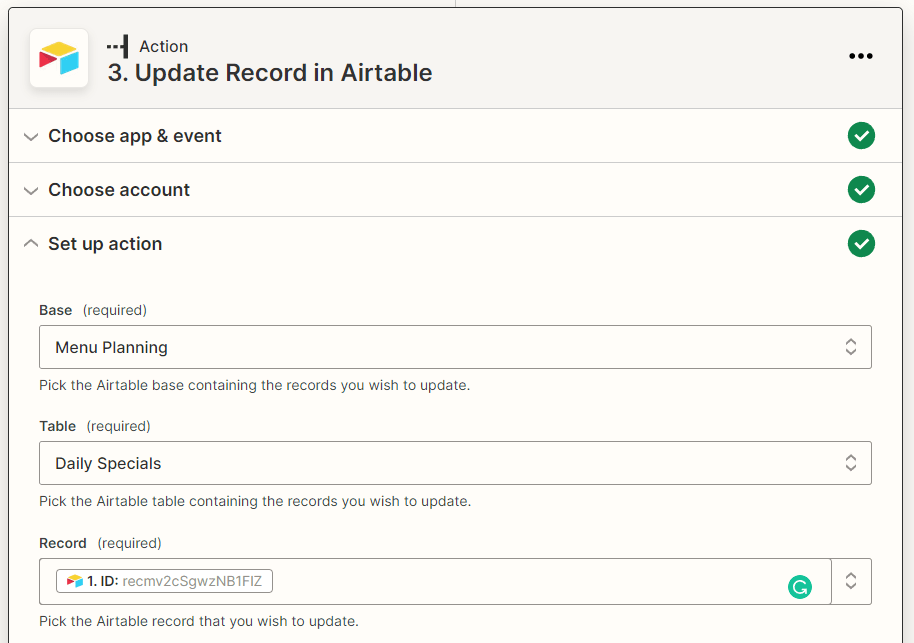Click the Choose app & event heading text
Screen dimensions: 914x643
[135, 136]
